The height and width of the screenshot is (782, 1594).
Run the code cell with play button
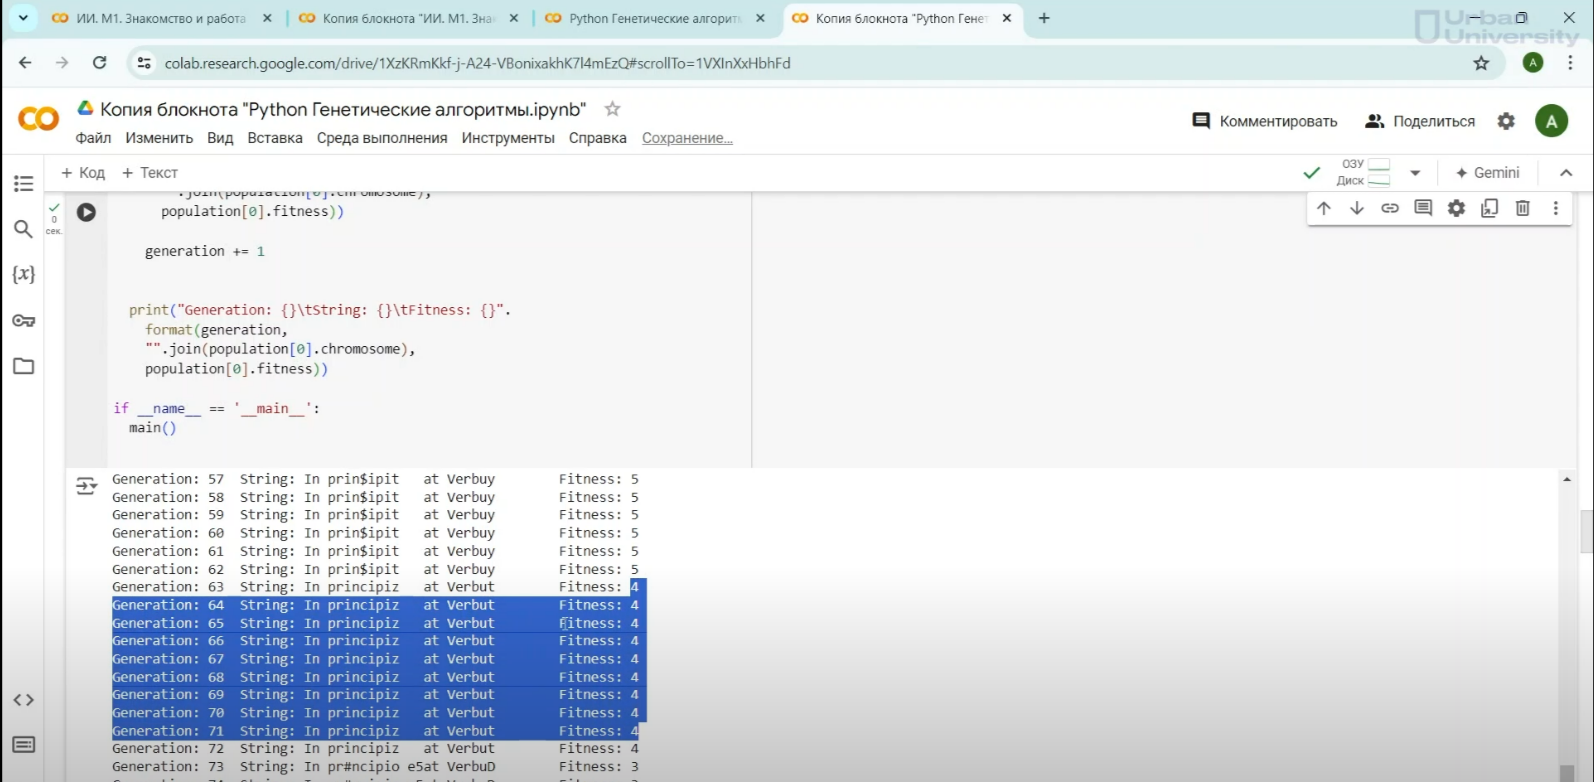tap(87, 212)
